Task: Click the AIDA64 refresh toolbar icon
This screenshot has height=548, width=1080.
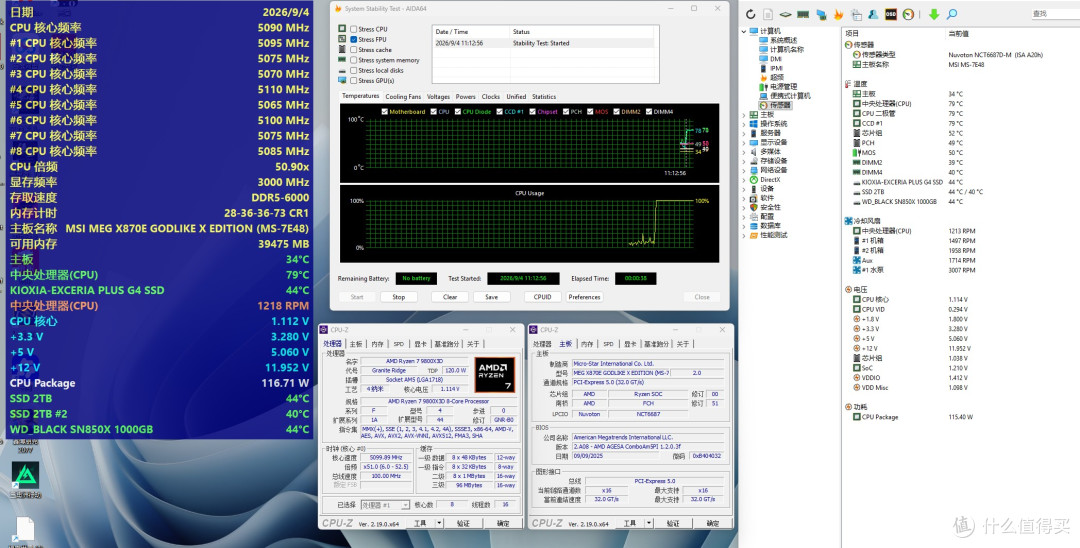Action: [x=750, y=14]
